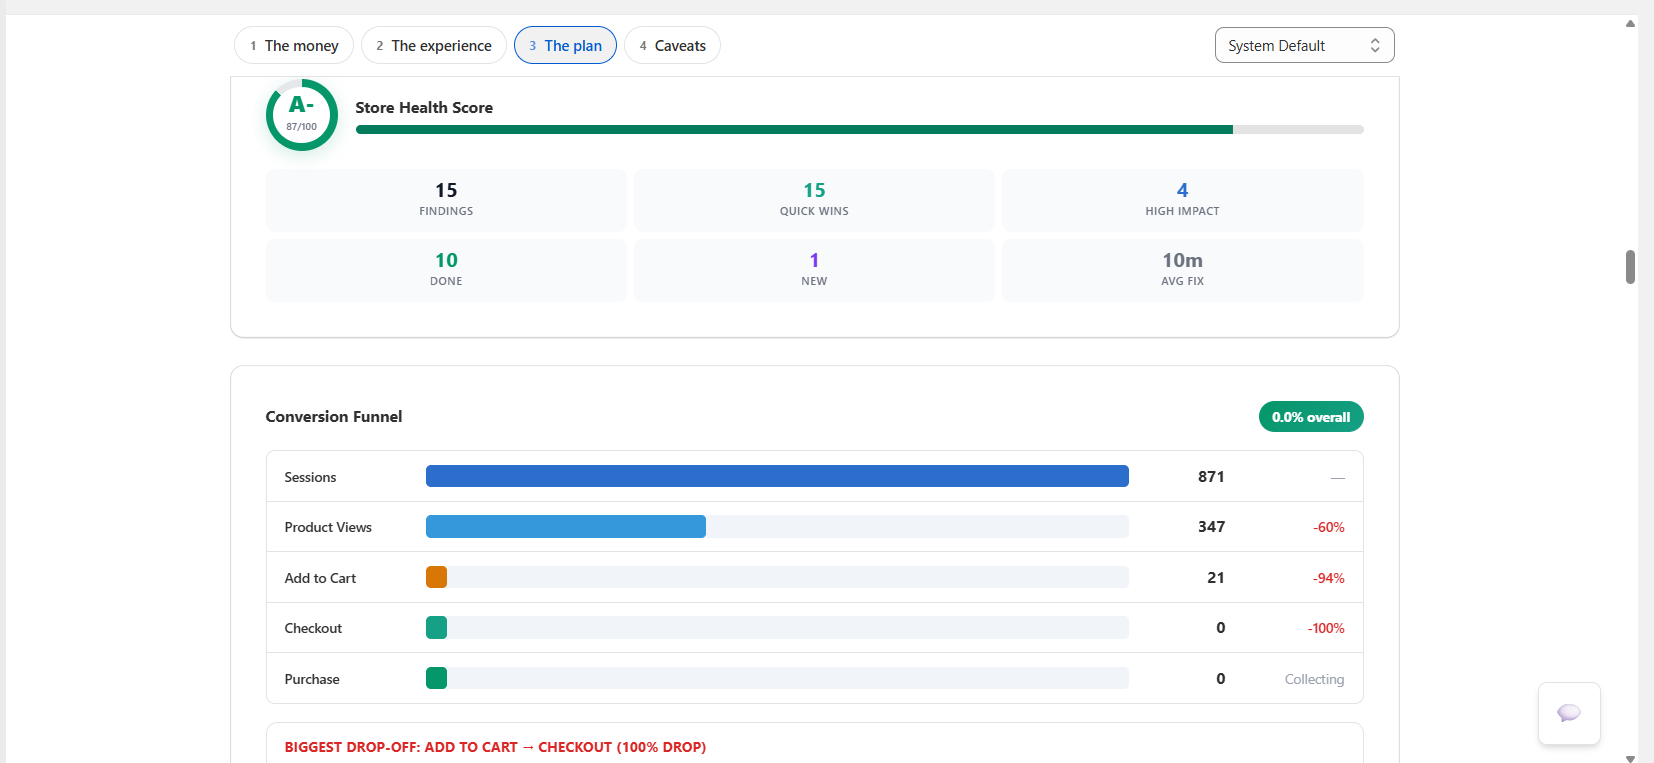Viewport: 1654px width, 763px height.
Task: Click the Add to Cart orange bar
Action: click(436, 577)
